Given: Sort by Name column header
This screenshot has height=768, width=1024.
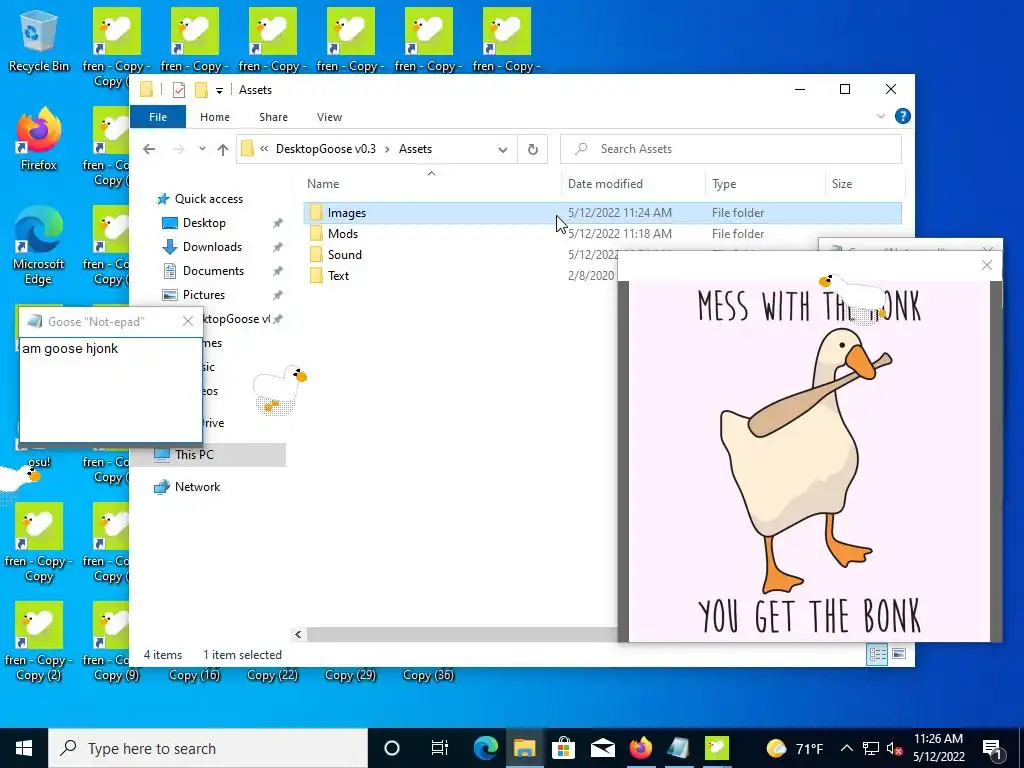Looking at the screenshot, I should (x=431, y=184).
